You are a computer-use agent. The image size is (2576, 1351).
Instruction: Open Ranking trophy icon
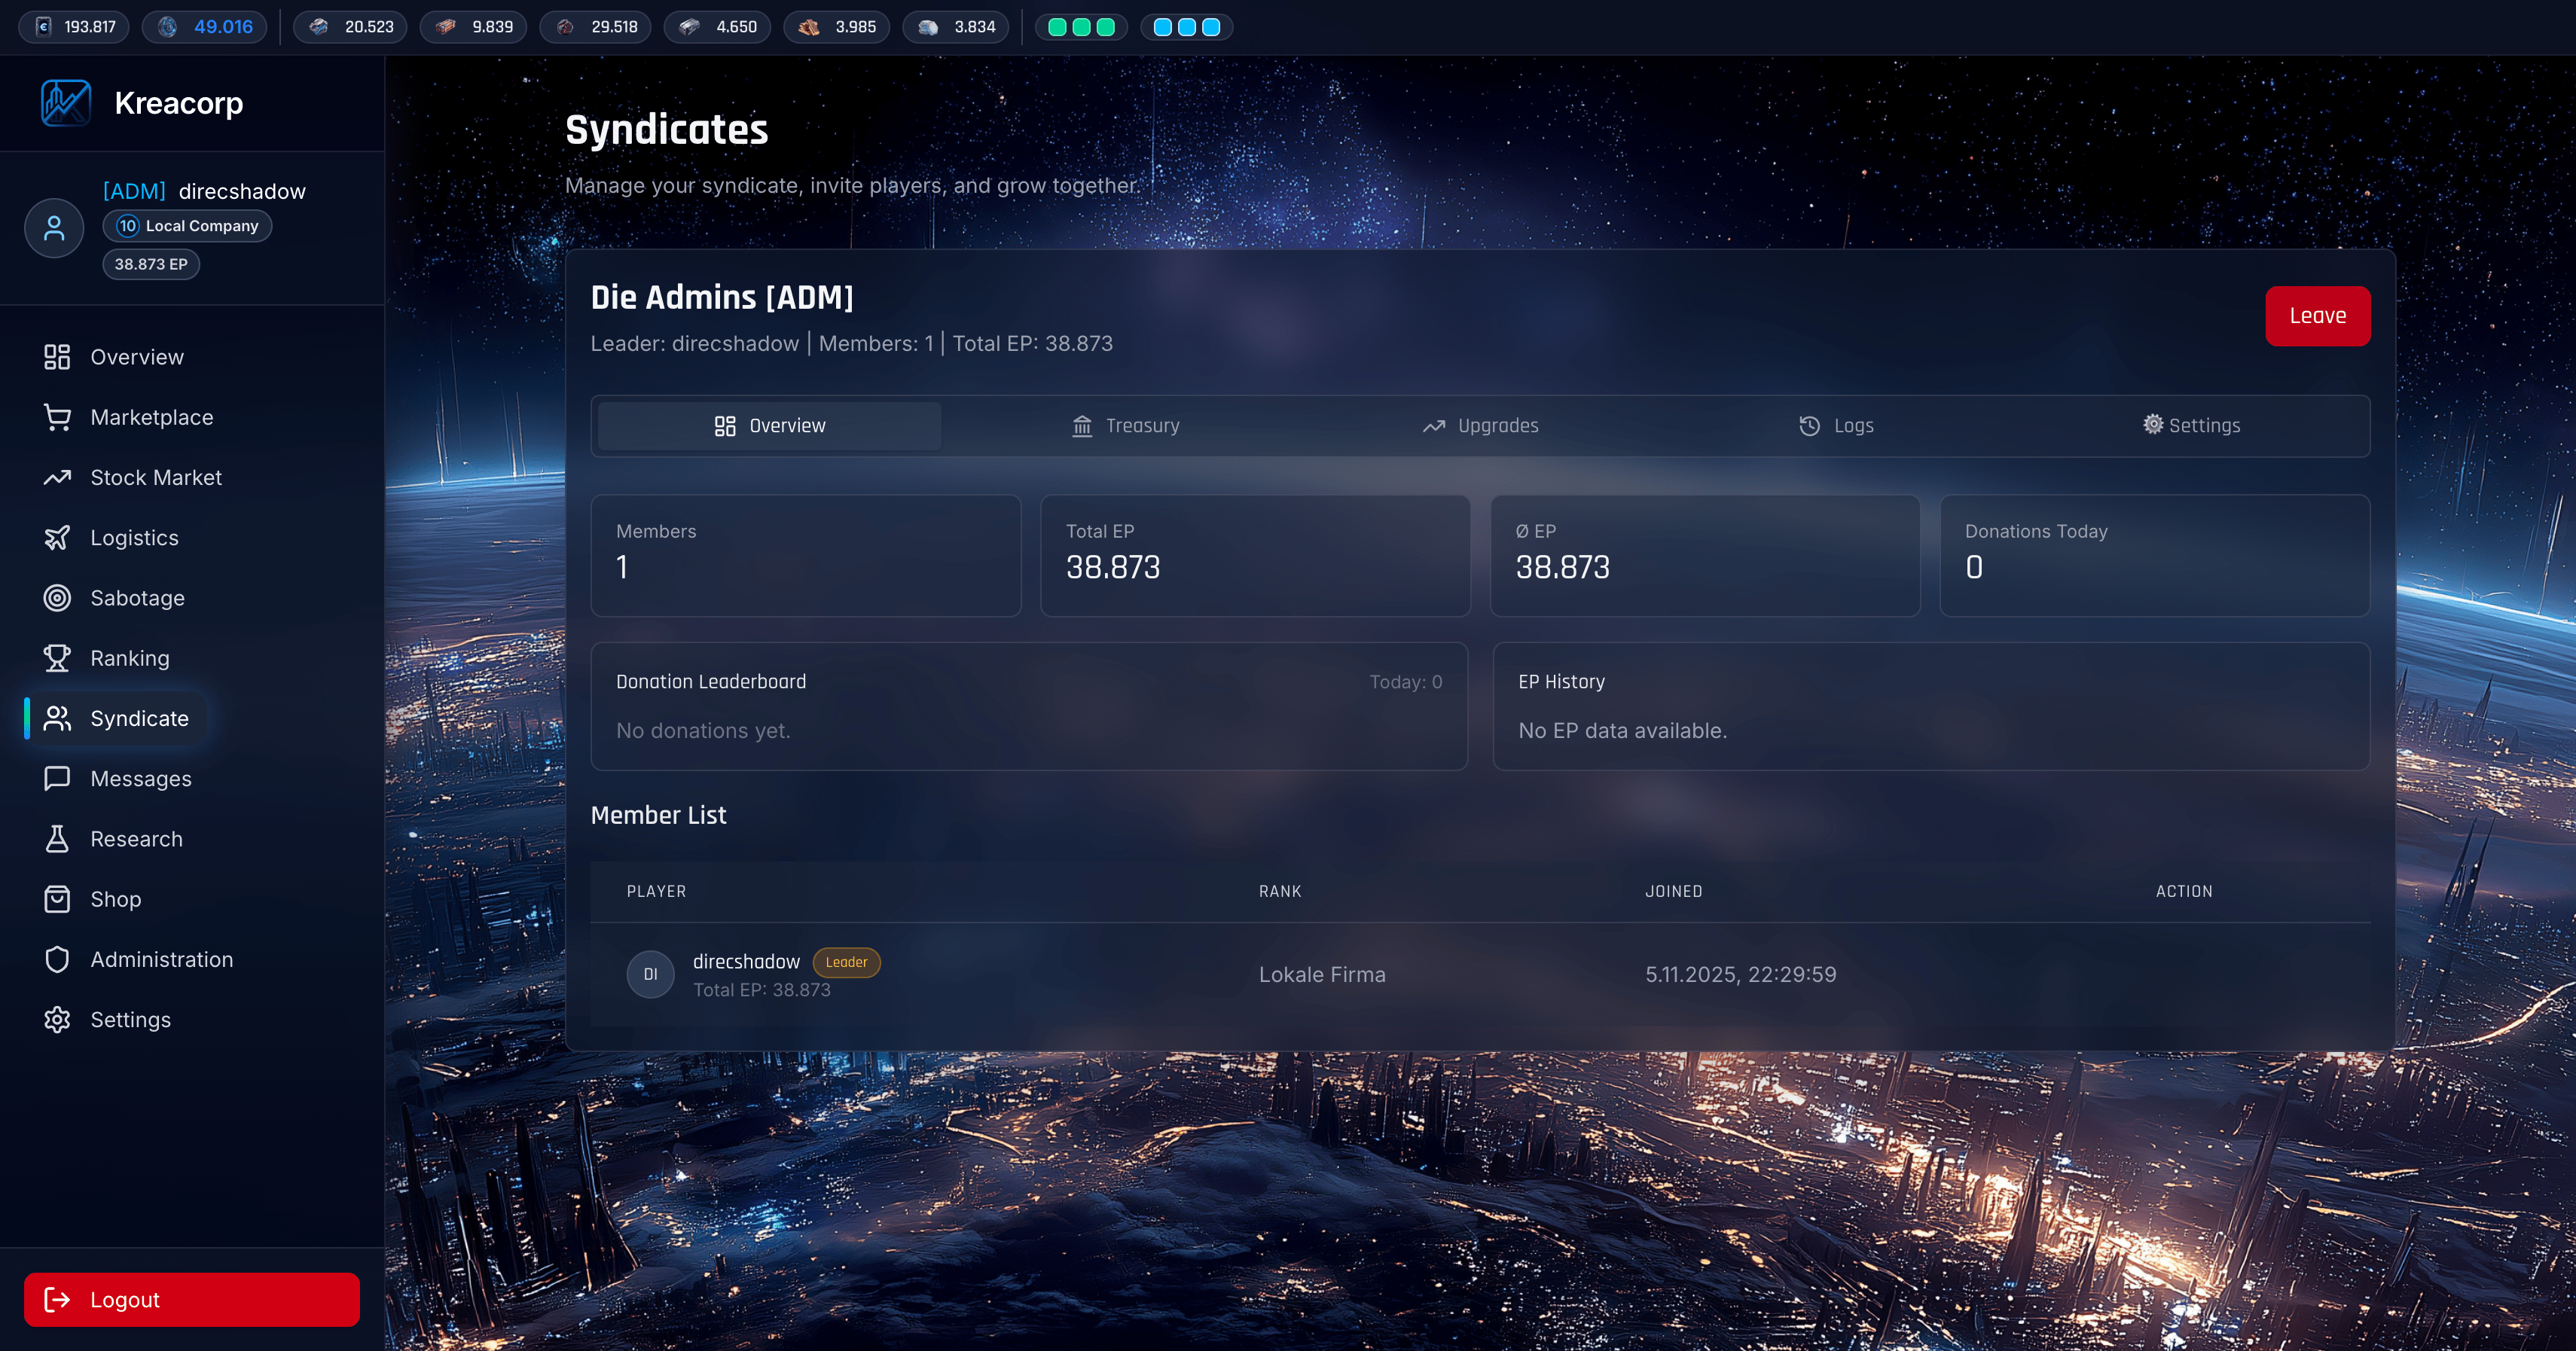[x=57, y=658]
